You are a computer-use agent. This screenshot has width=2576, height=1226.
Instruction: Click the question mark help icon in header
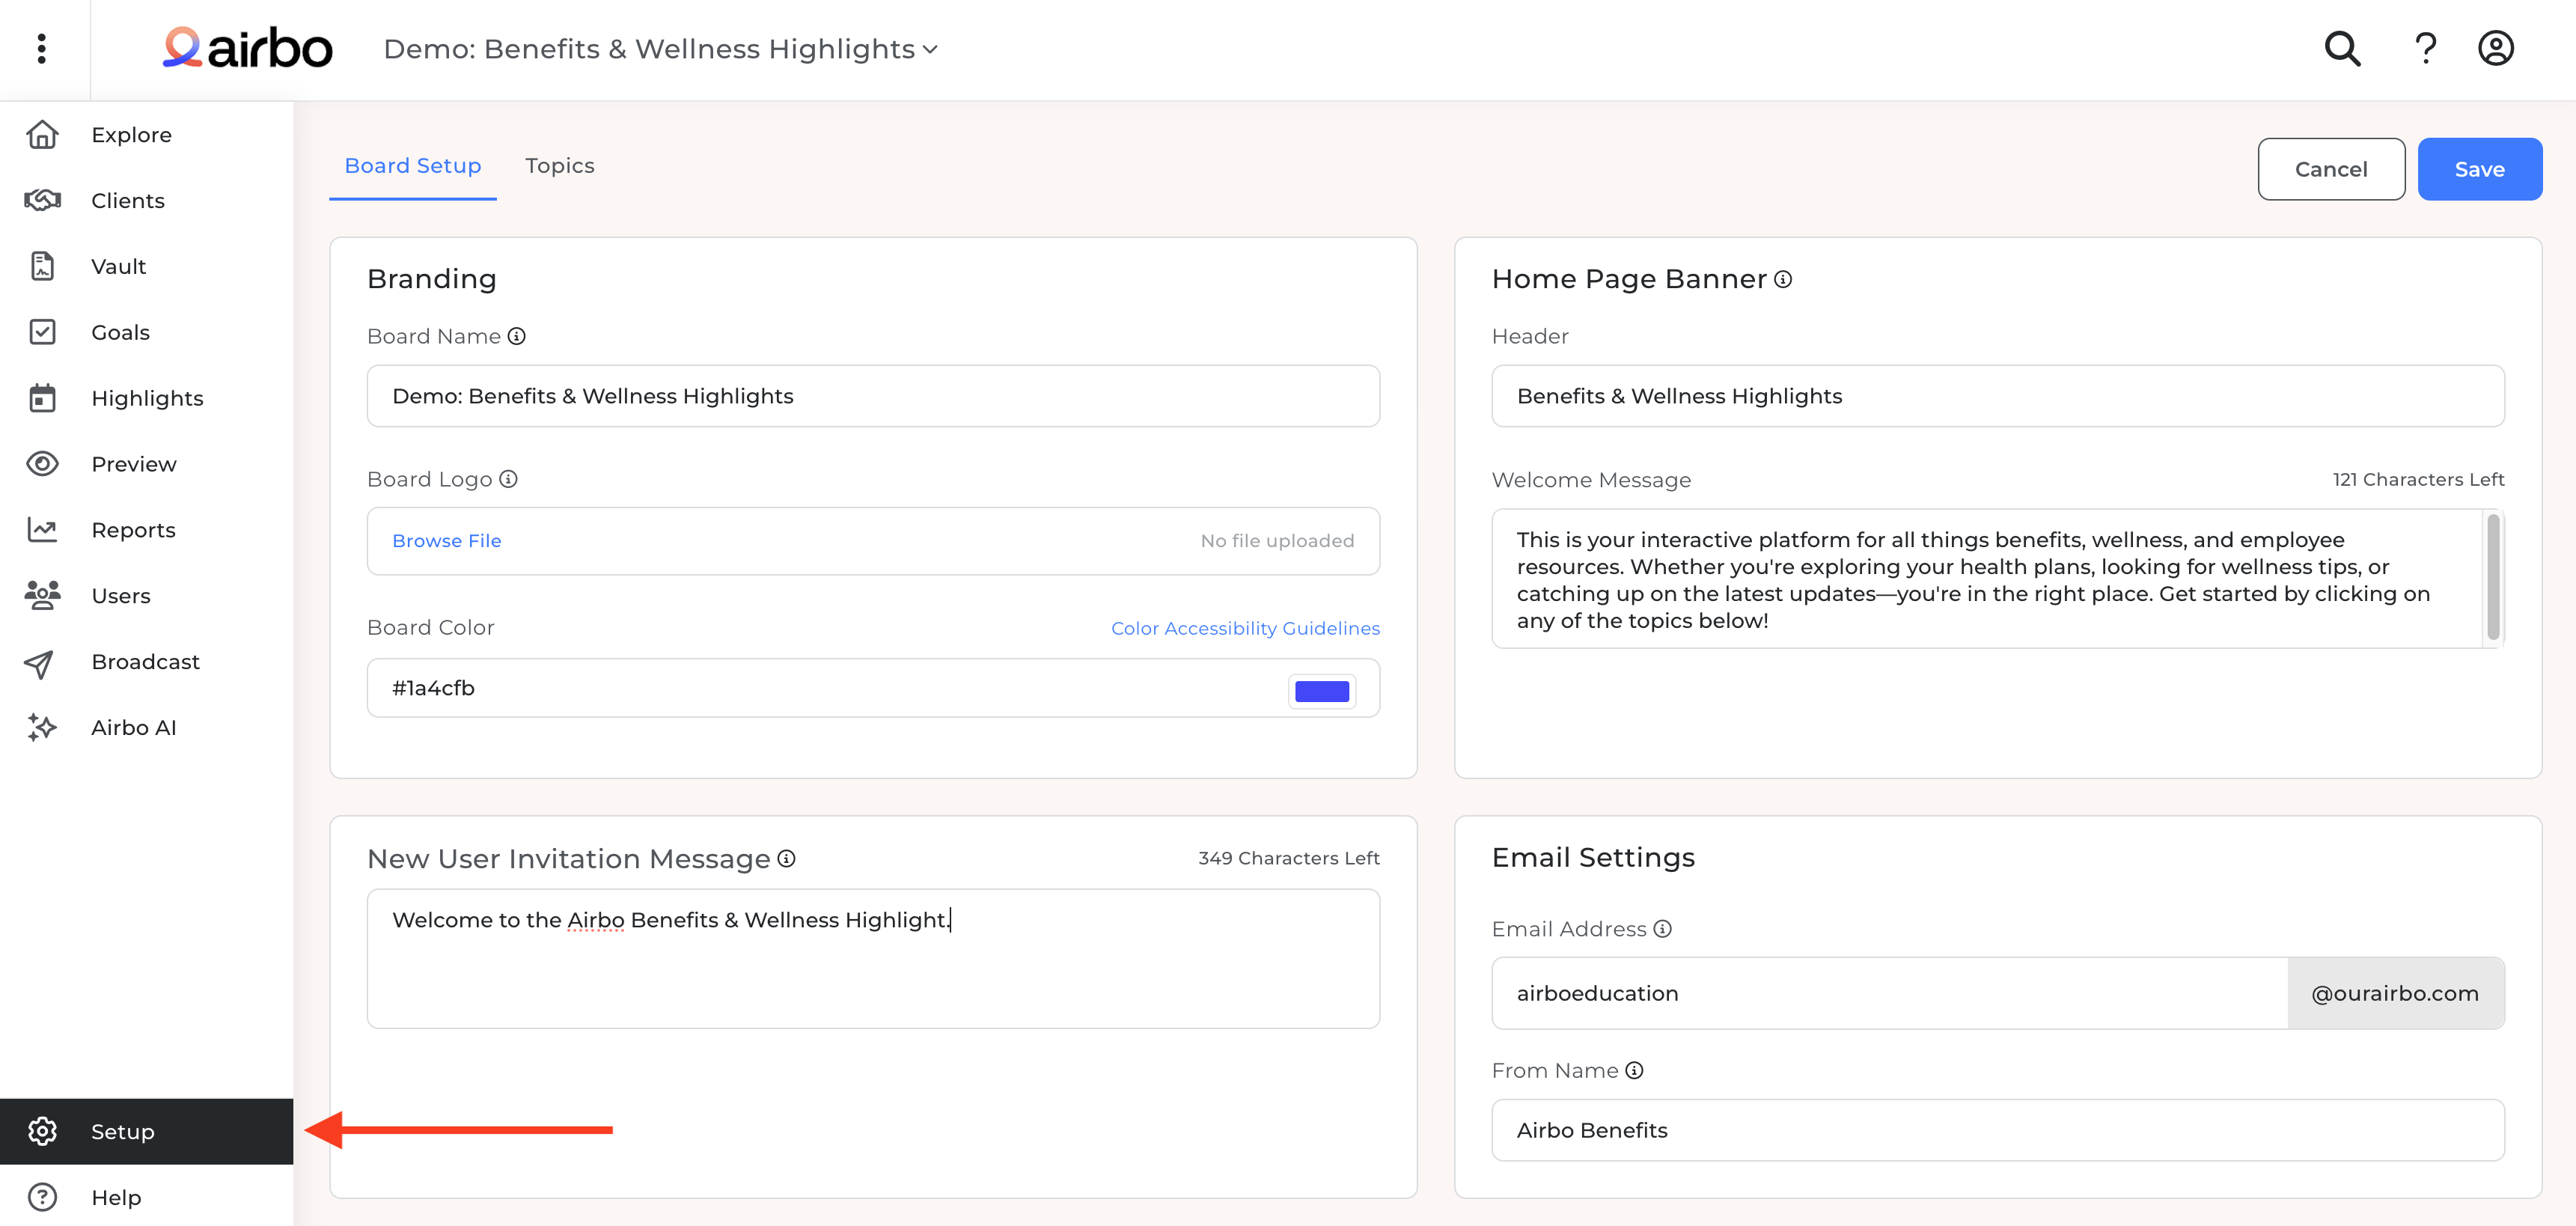coord(2425,48)
